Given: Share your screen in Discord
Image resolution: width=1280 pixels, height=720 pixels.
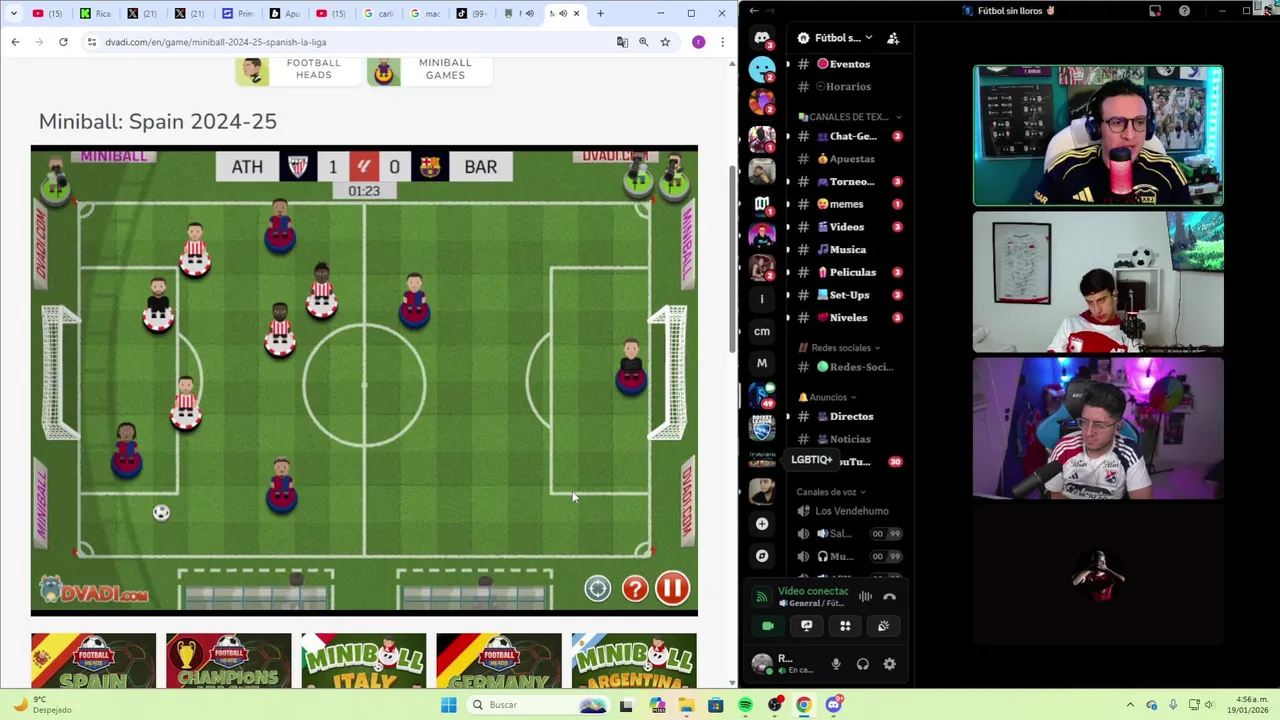Looking at the screenshot, I should (806, 626).
